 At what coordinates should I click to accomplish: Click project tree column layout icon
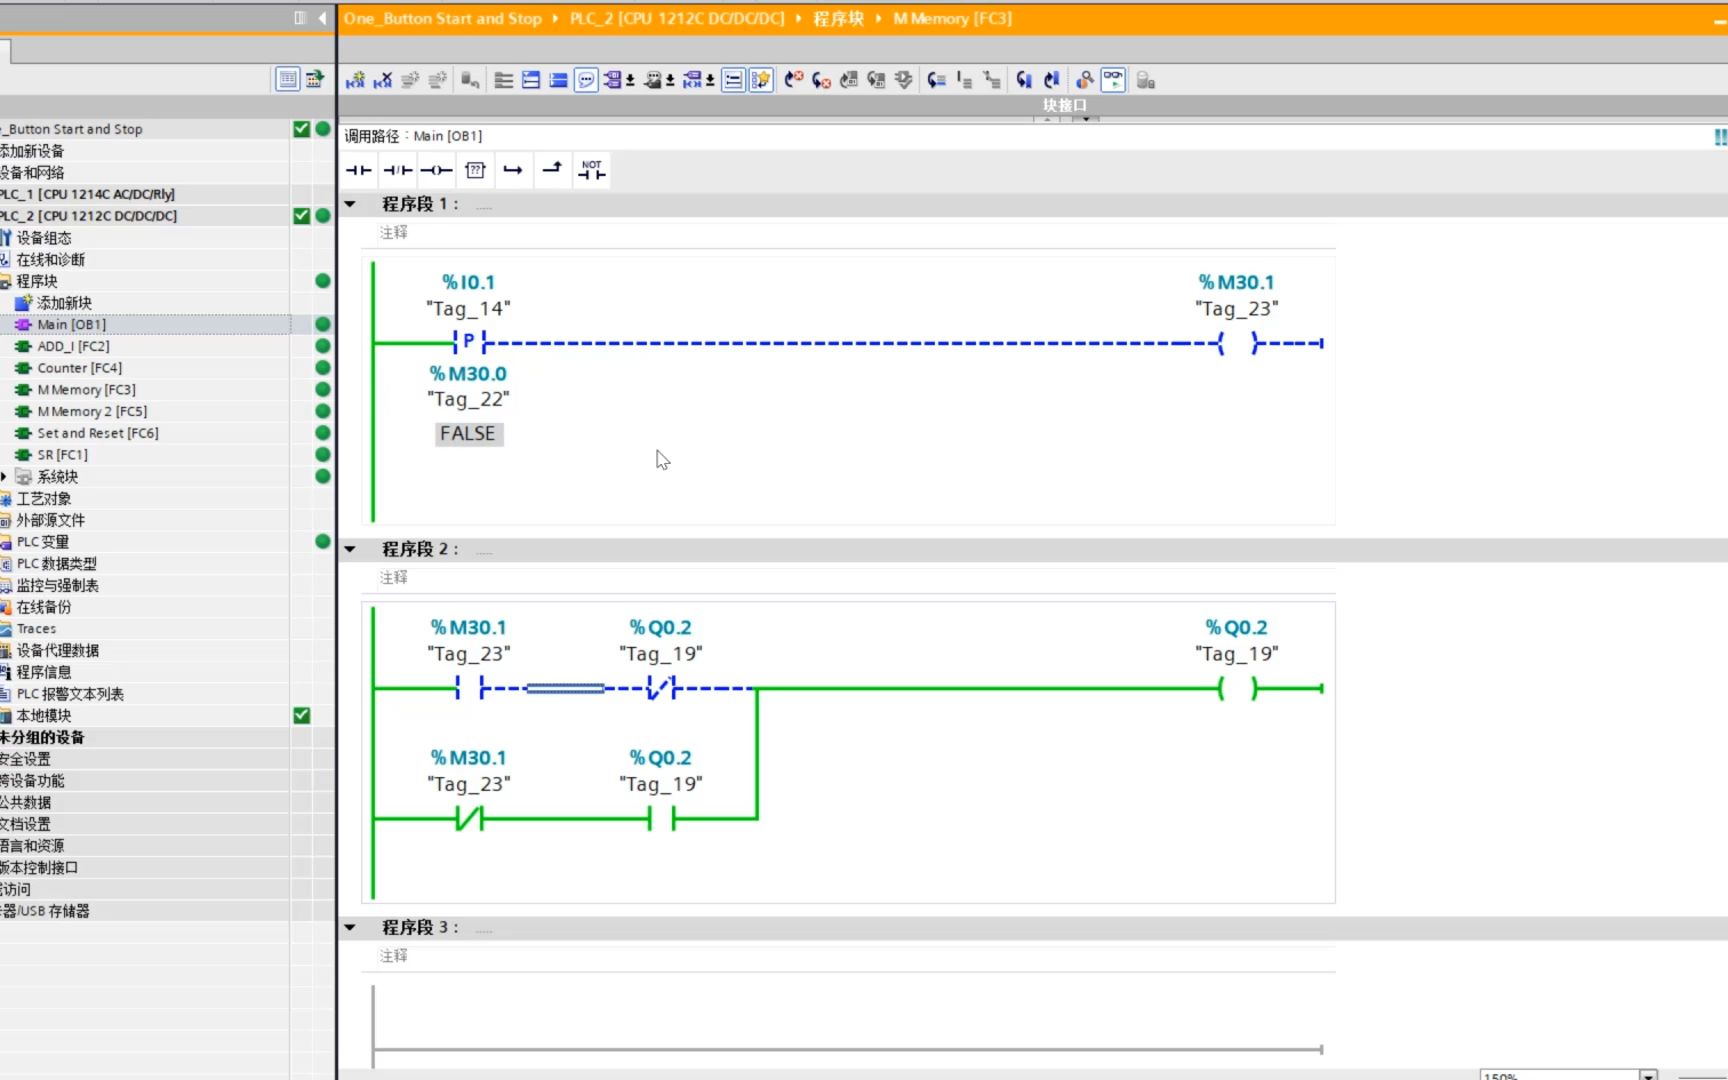[x=299, y=18]
